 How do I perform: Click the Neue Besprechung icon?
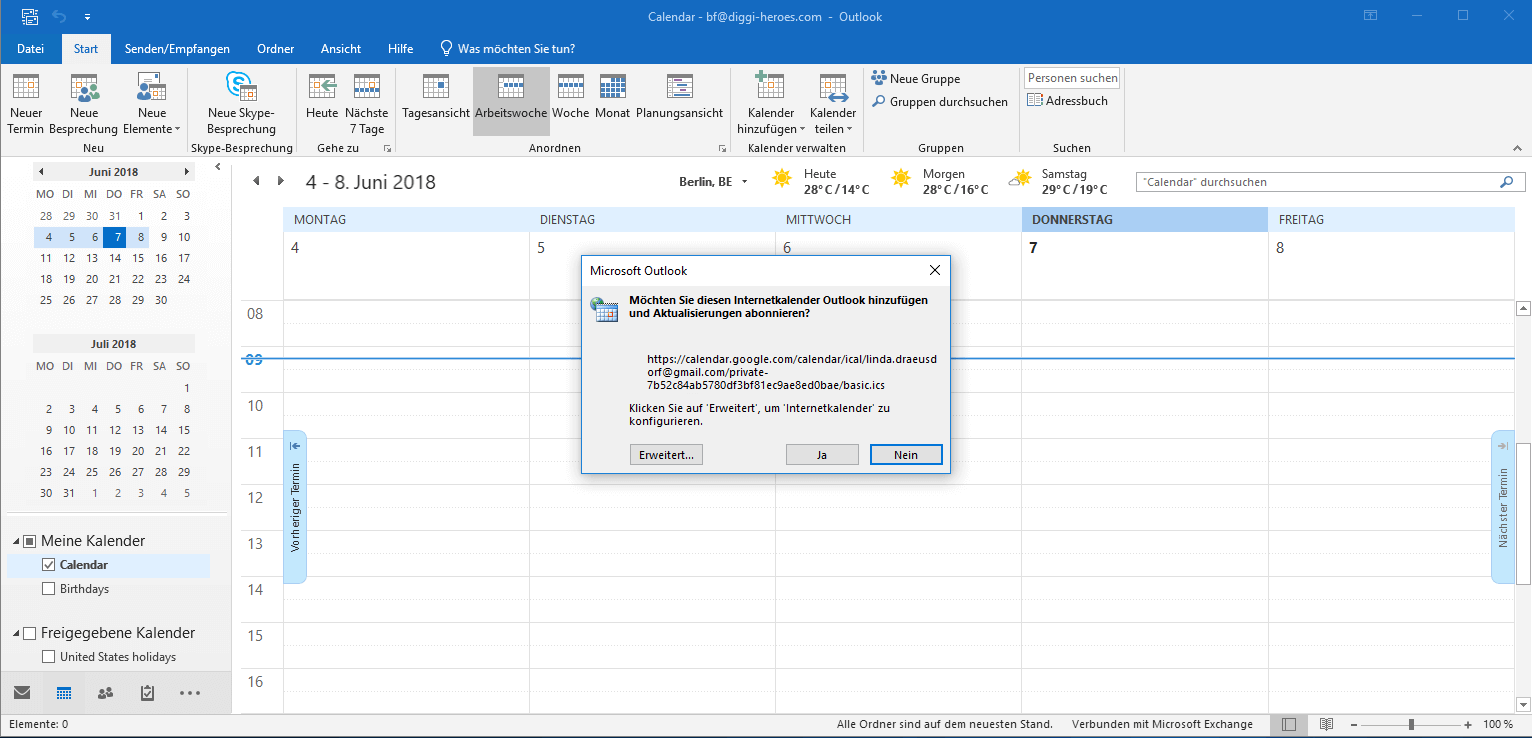(84, 88)
